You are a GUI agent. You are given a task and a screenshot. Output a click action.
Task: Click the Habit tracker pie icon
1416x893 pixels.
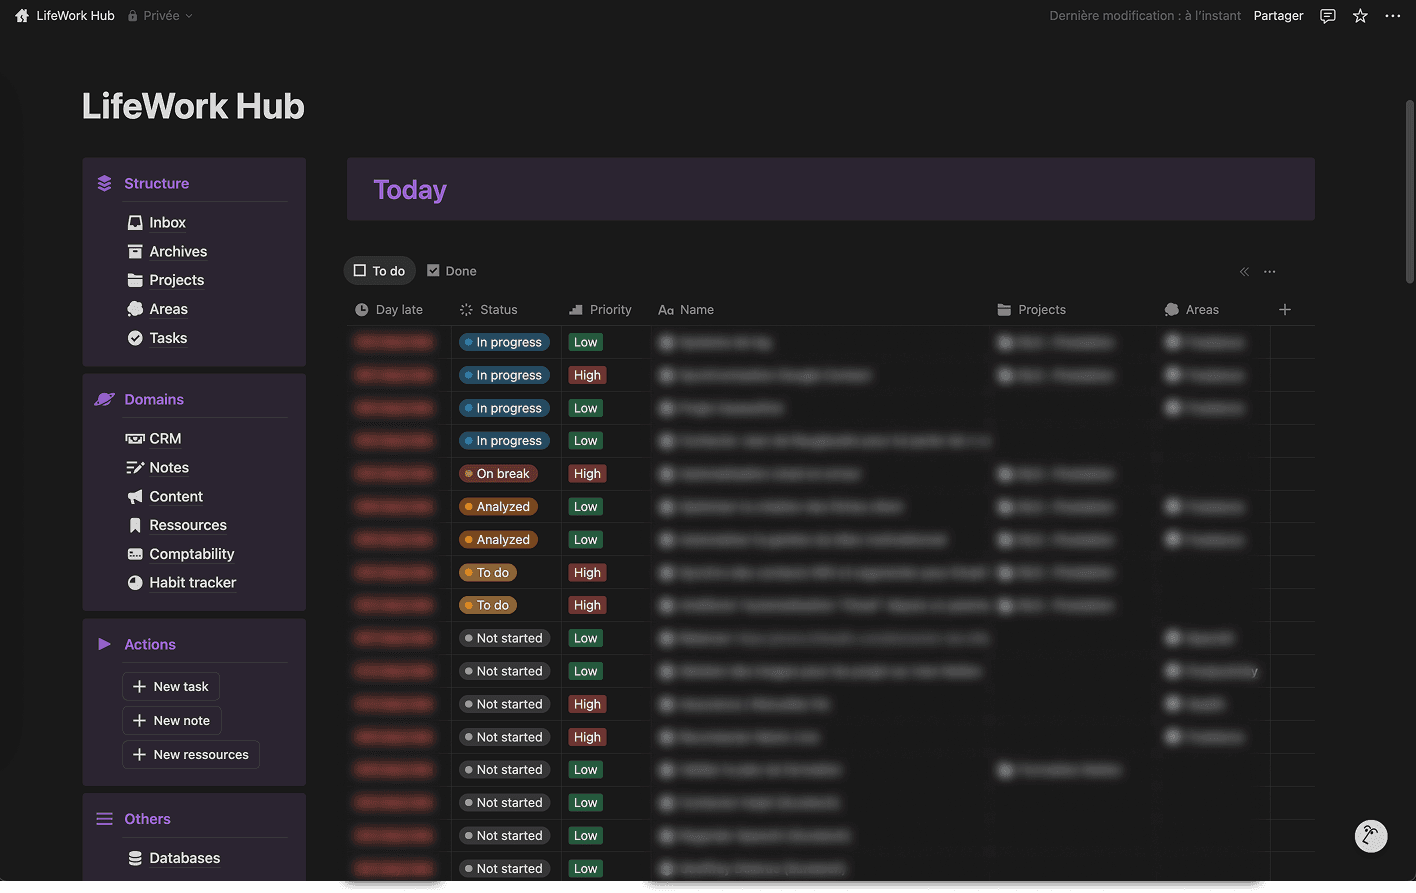[x=135, y=583]
